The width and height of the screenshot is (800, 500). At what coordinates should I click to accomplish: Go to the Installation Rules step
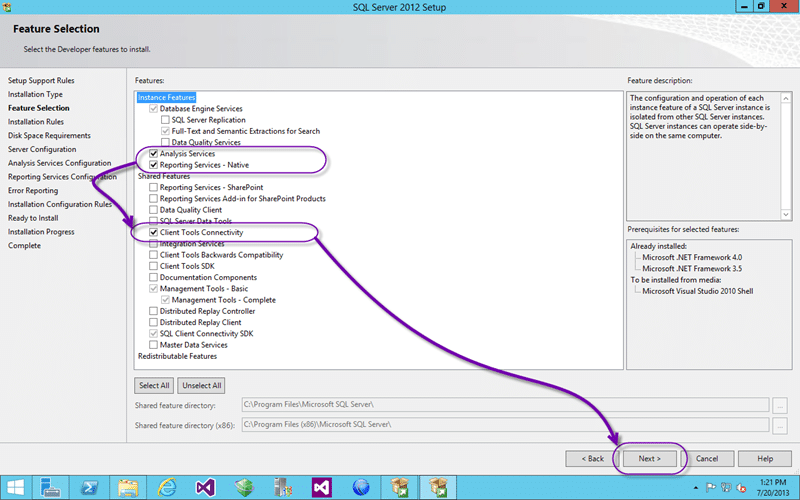click(36, 122)
